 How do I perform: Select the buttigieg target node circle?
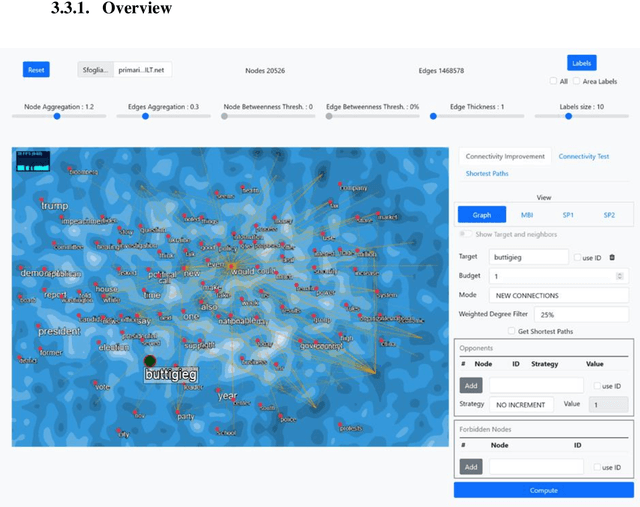click(150, 361)
